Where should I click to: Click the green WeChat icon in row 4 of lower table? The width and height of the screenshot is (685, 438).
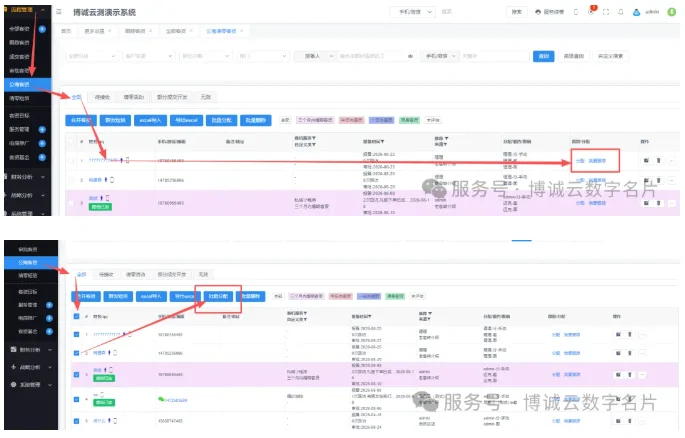point(161,399)
